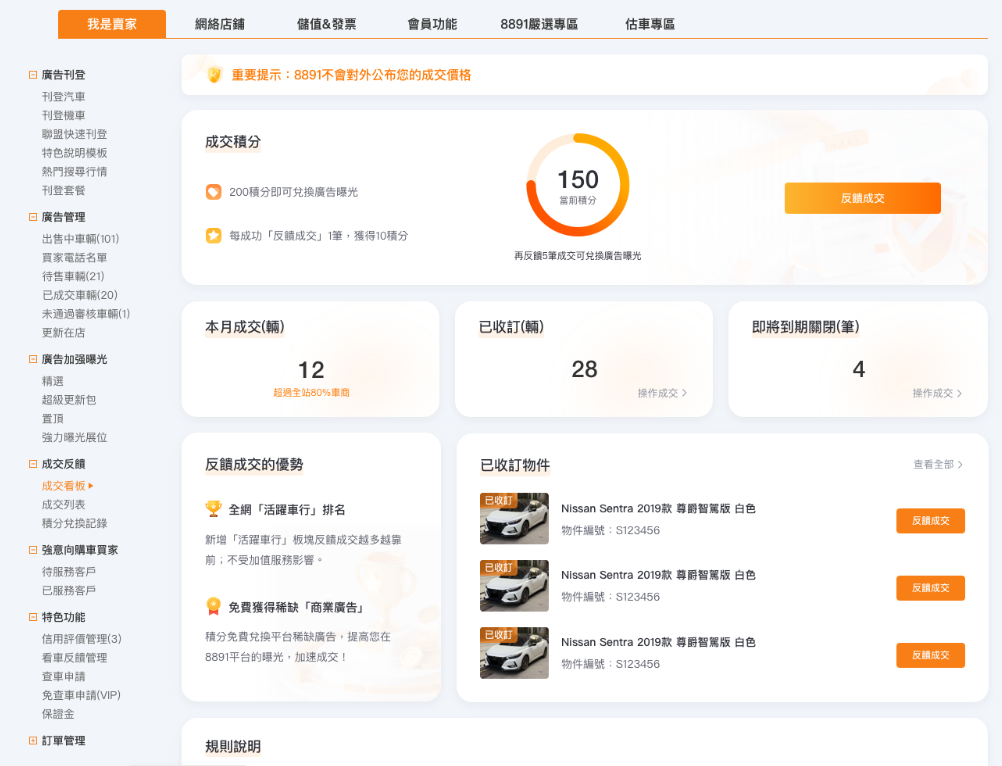Image resolution: width=1002 pixels, height=766 pixels.
Task: Open 出售中車輛(101) in the sidebar
Action: coord(80,239)
